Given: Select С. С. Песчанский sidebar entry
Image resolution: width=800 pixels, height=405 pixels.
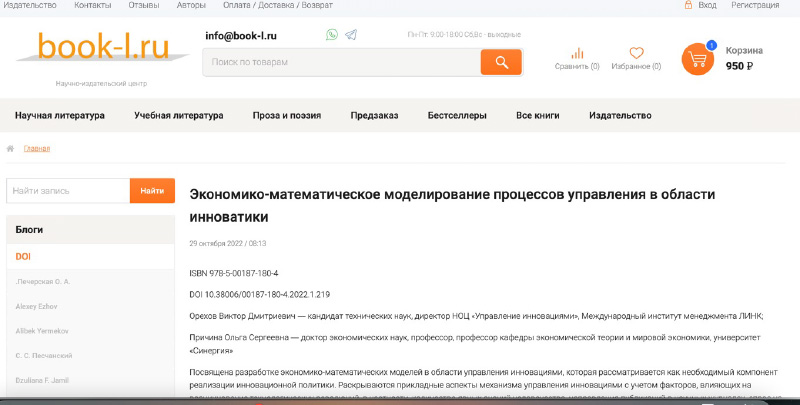Looking at the screenshot, I should [x=43, y=356].
